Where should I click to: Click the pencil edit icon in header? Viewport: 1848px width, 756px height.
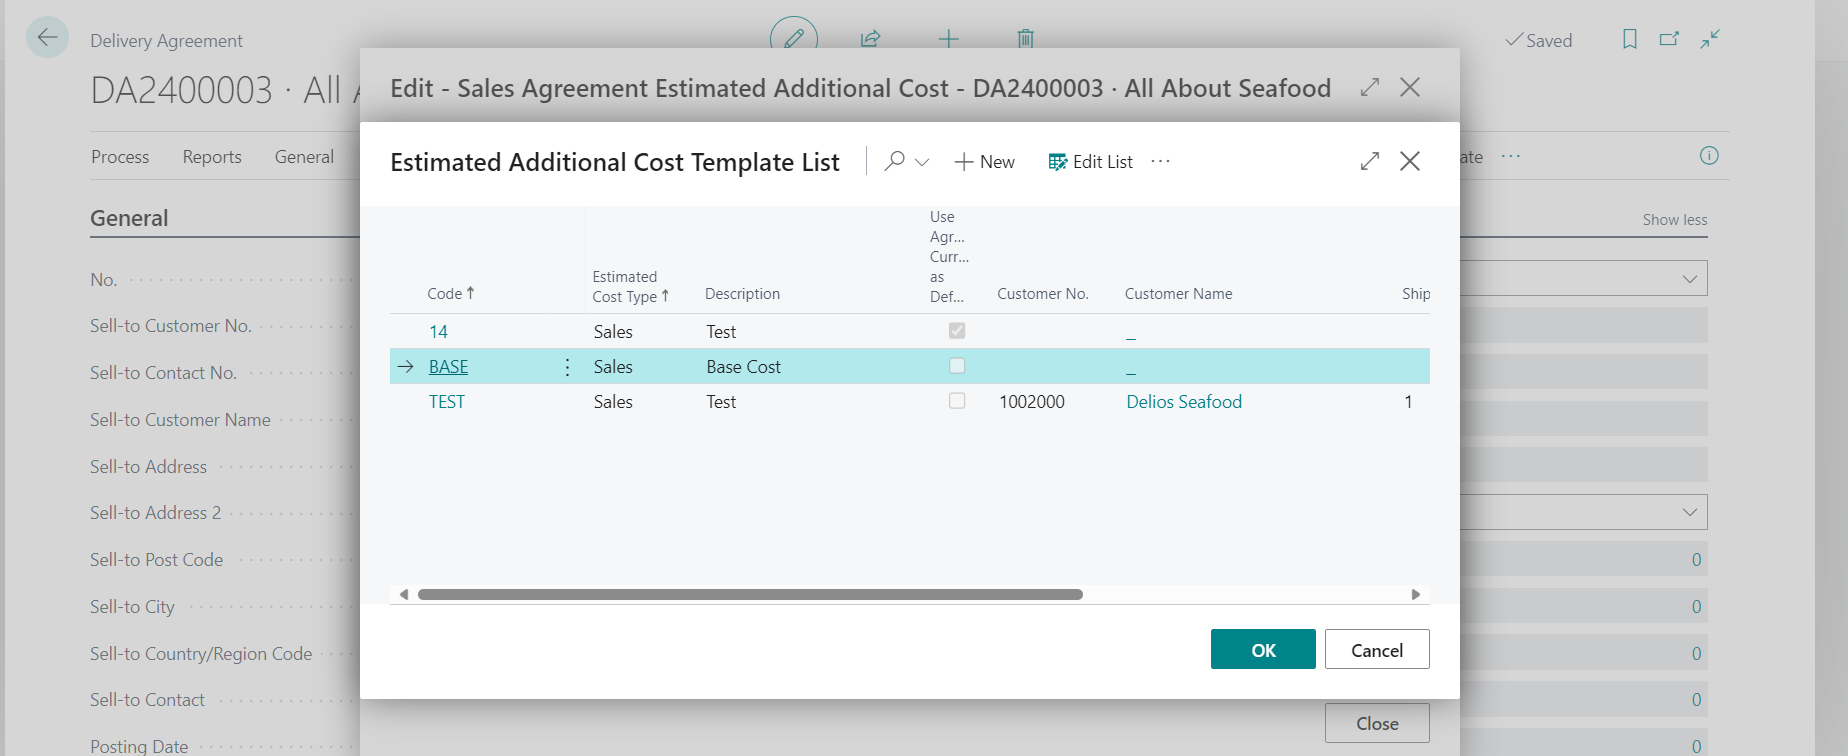coord(794,39)
